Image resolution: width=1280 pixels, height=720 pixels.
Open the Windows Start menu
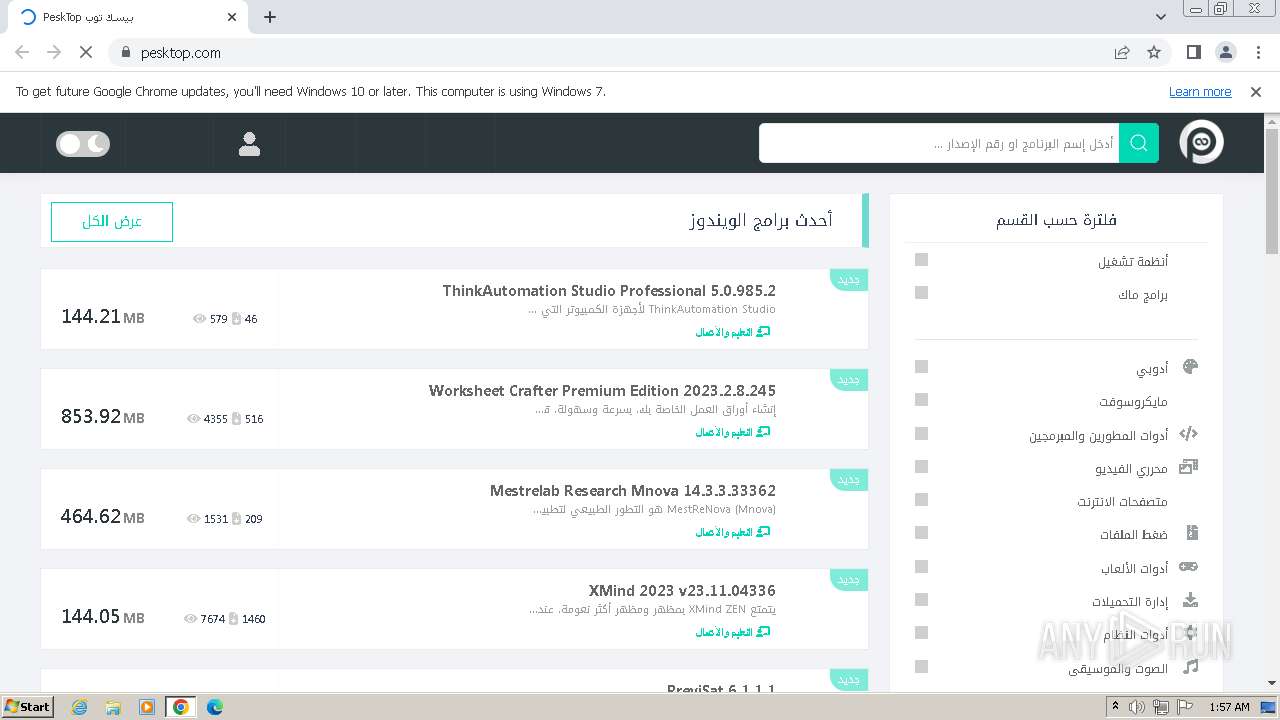pos(27,706)
